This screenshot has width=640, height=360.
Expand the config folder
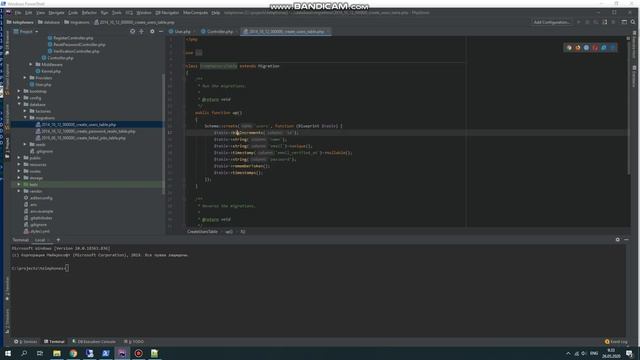tap(19, 98)
